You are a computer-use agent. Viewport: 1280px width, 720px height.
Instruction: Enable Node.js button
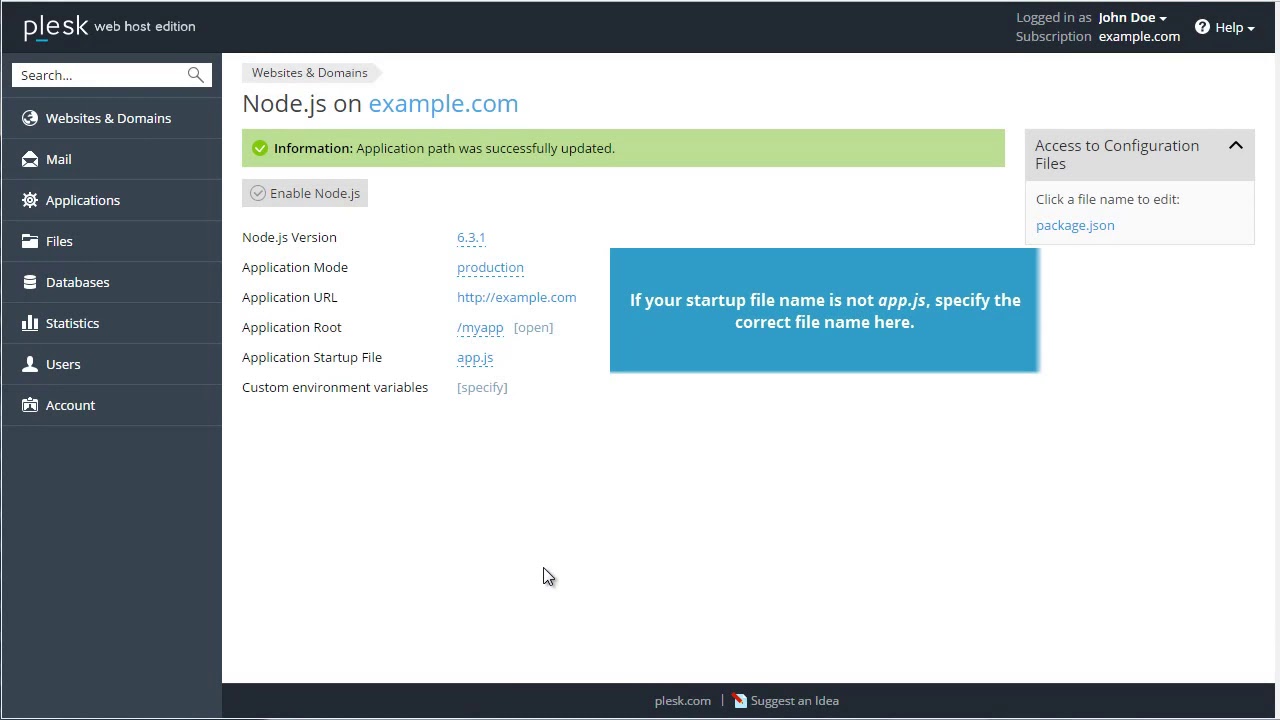tap(305, 193)
